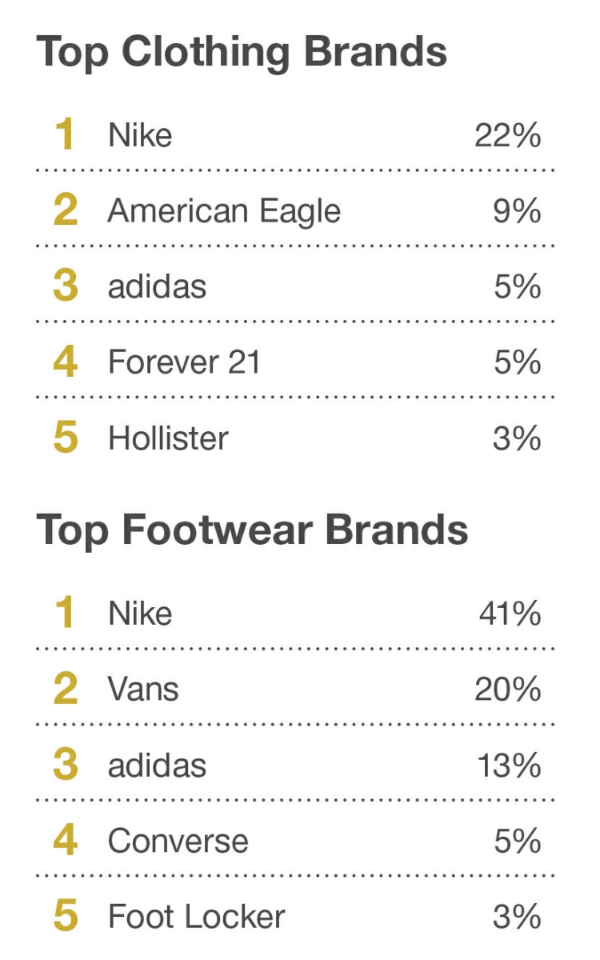Viewport: 600px width, 960px height.
Task: Click the 13% footwear share value
Action: coord(508,765)
